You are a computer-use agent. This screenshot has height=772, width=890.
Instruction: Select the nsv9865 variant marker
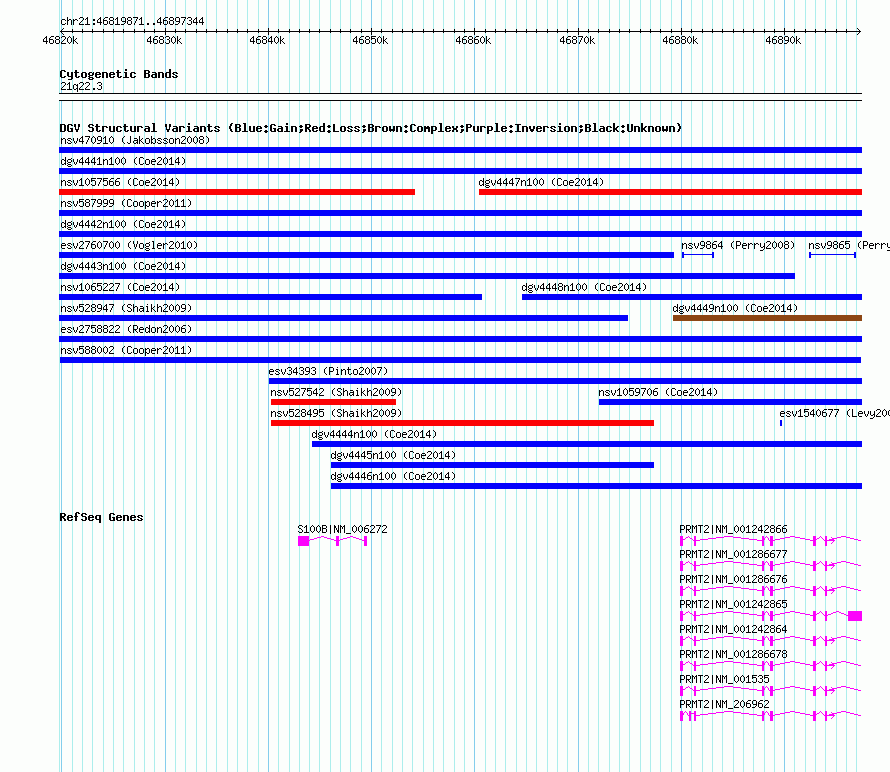(x=832, y=255)
